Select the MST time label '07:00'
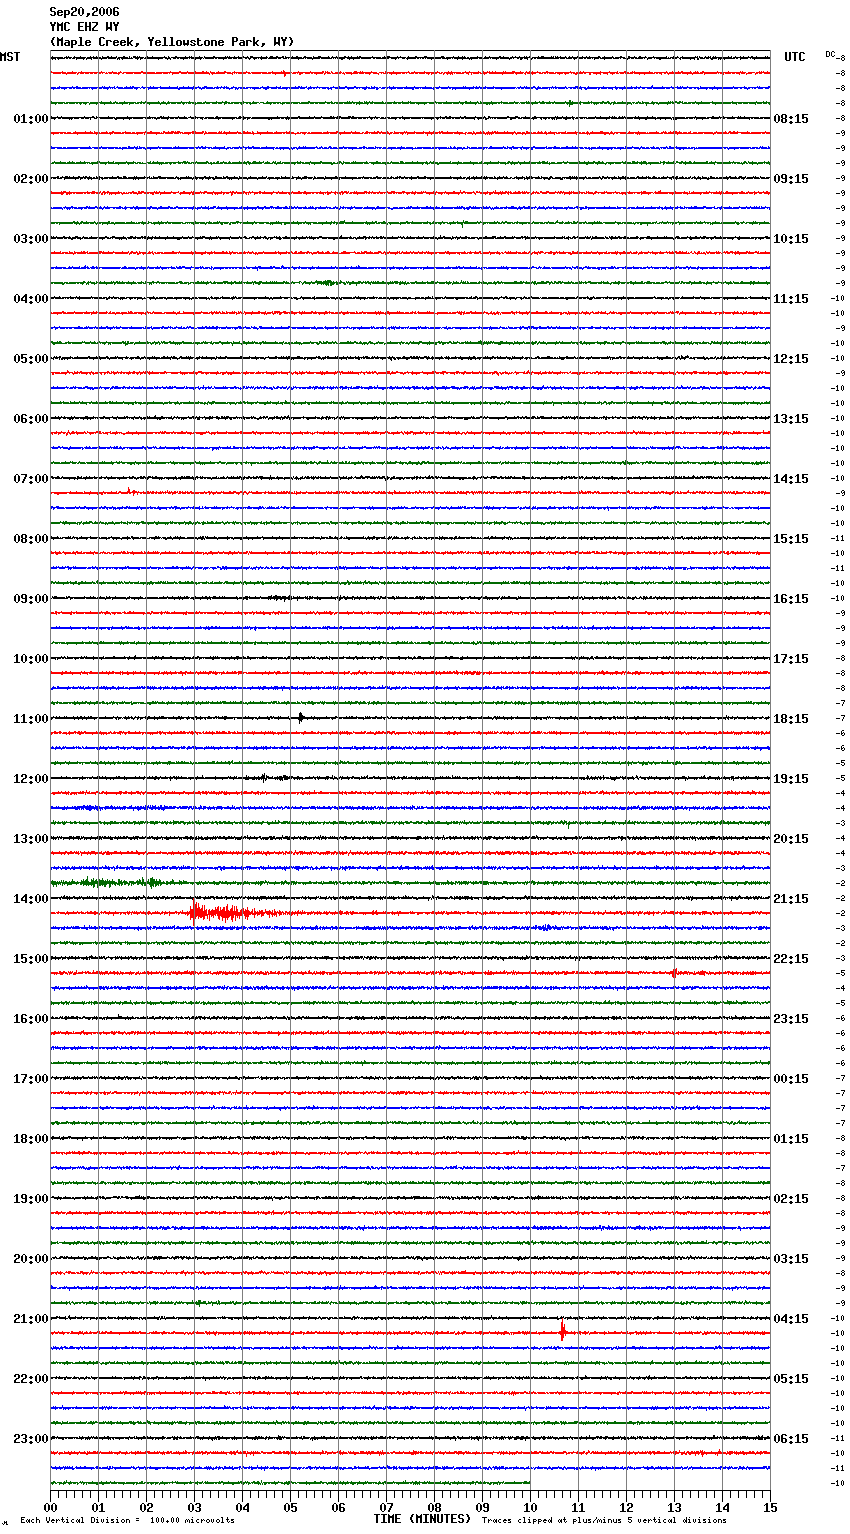The height and width of the screenshot is (1534, 850). (31, 479)
